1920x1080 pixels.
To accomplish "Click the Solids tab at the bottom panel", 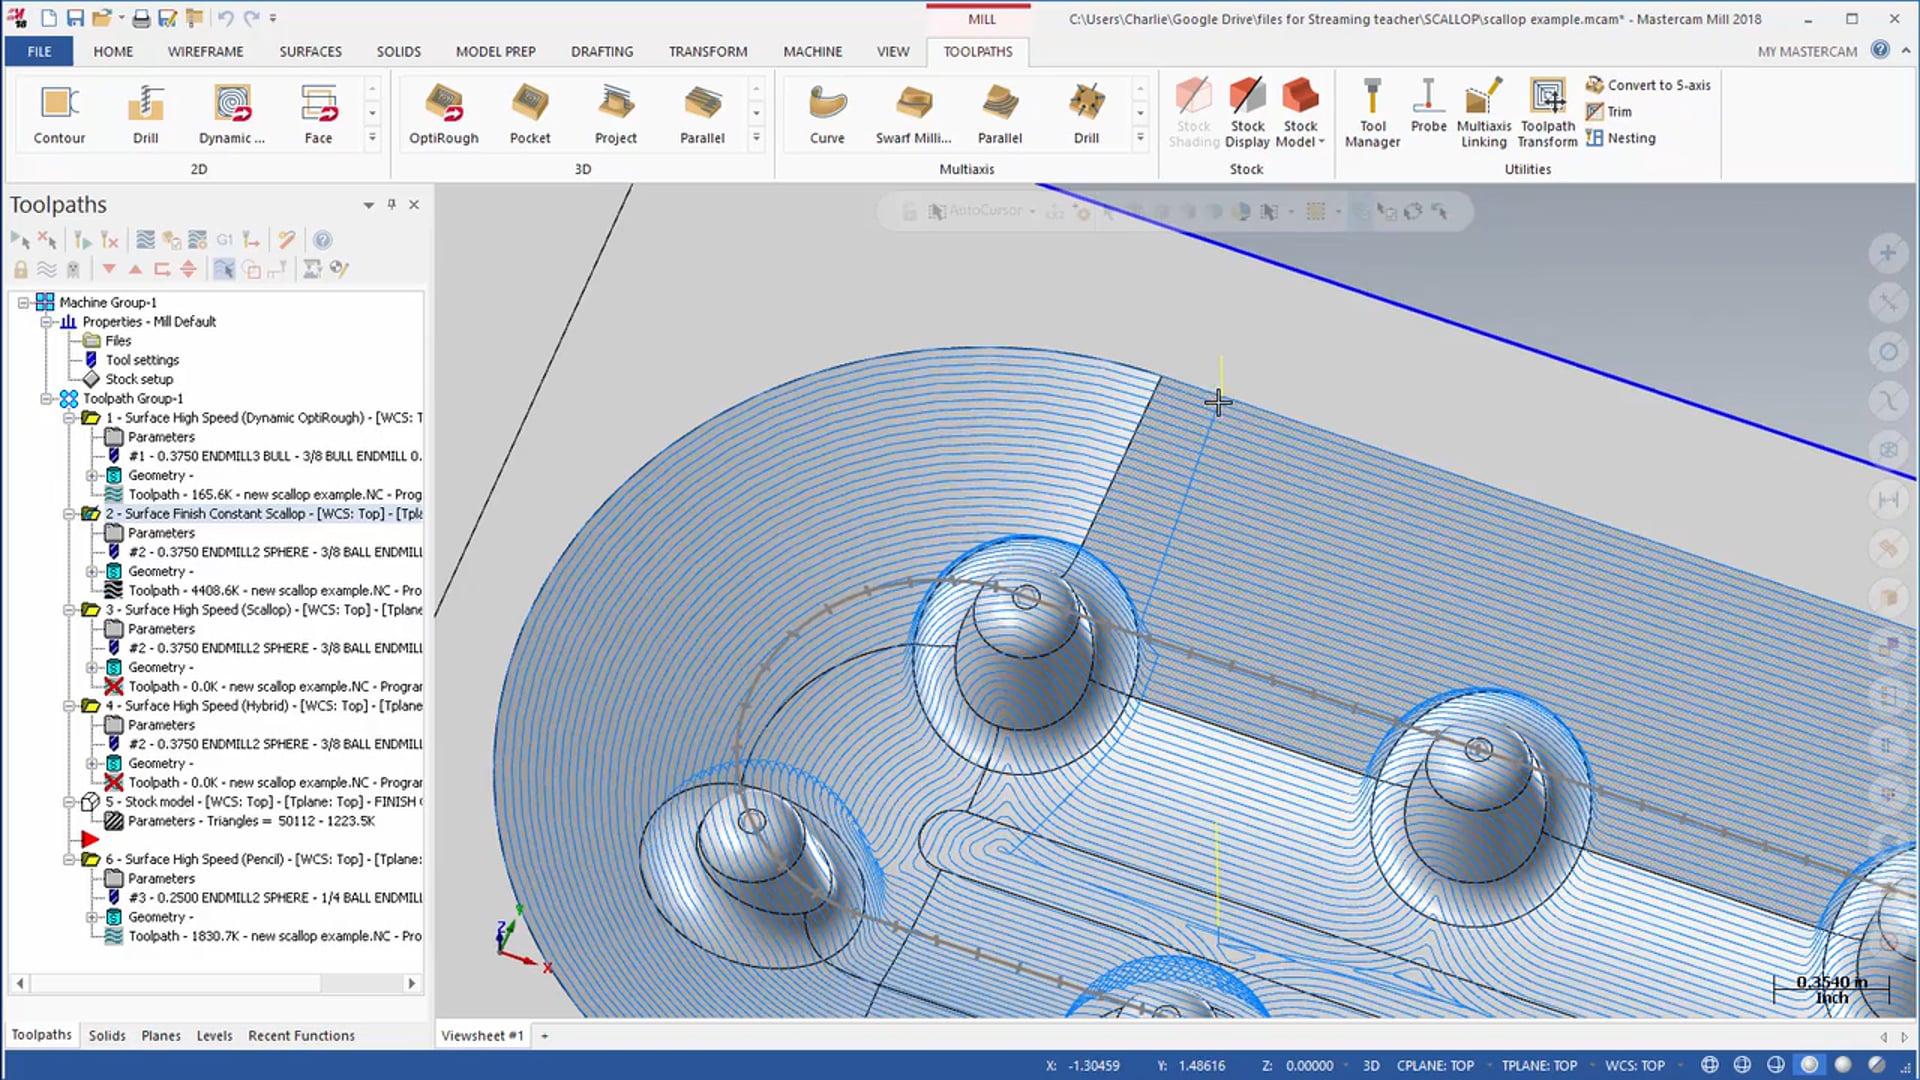I will pos(105,1035).
